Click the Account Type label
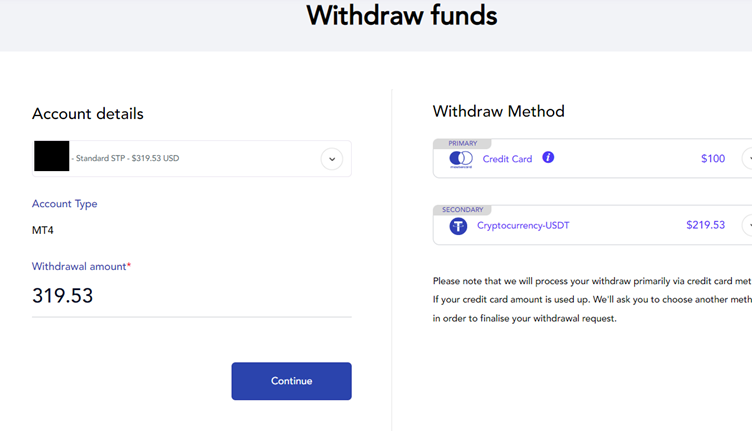The width and height of the screenshot is (752, 431). coord(65,204)
